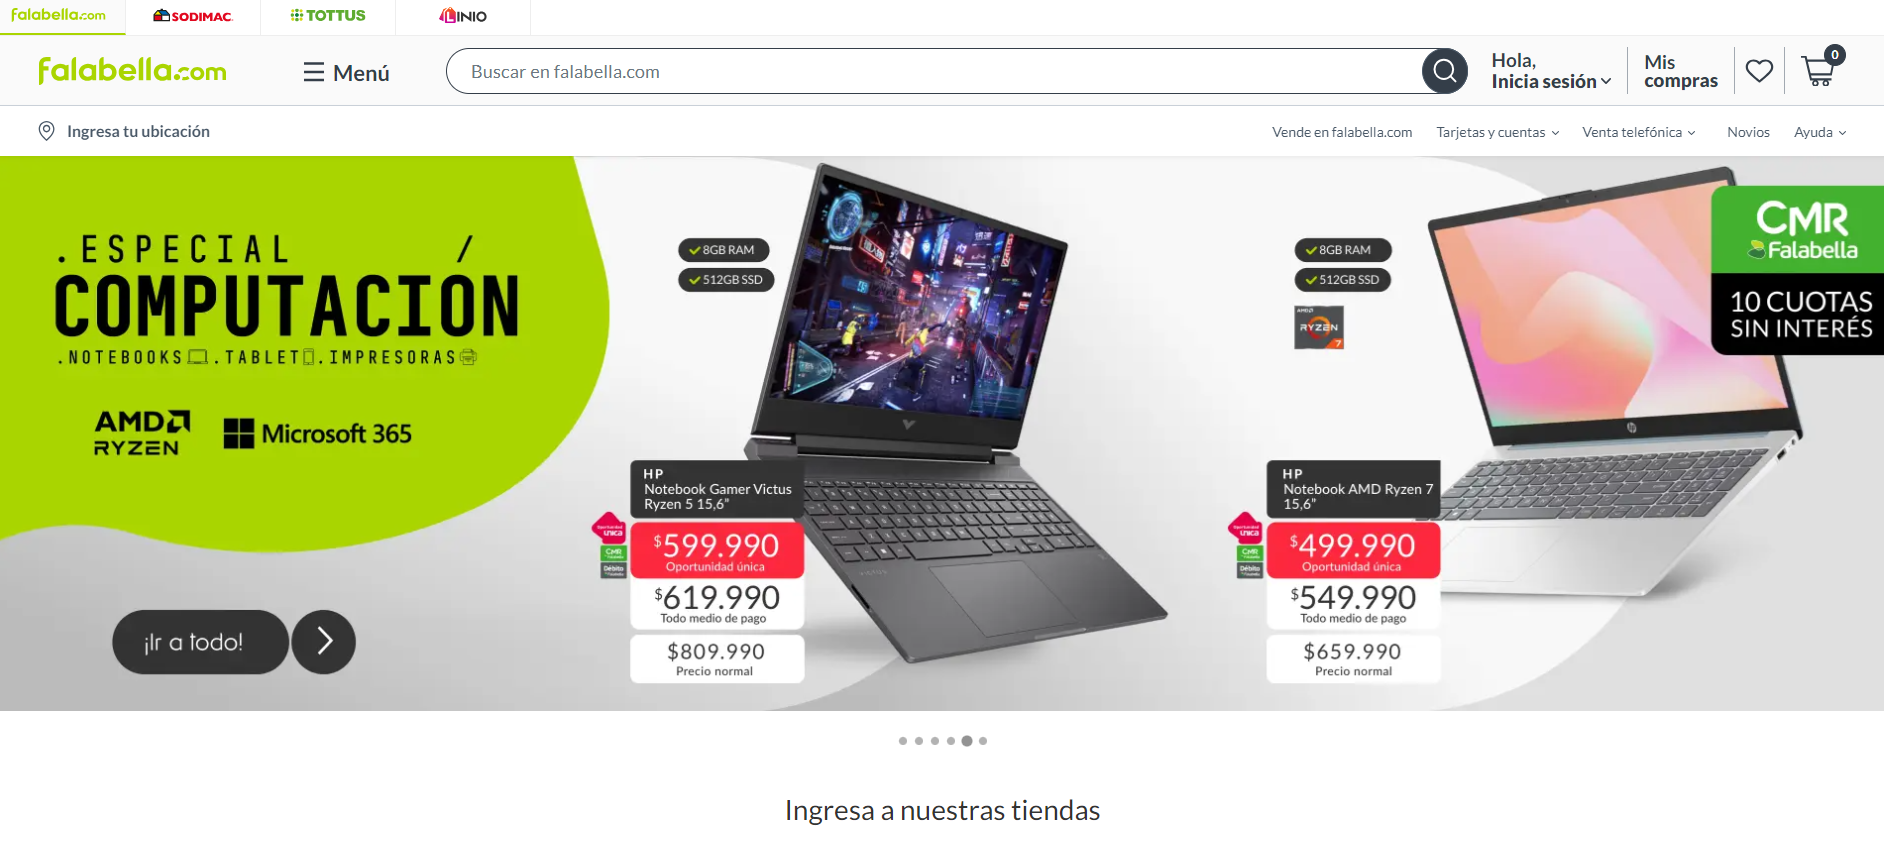Expand Tarjetas y cuentas dropdown

click(1497, 132)
